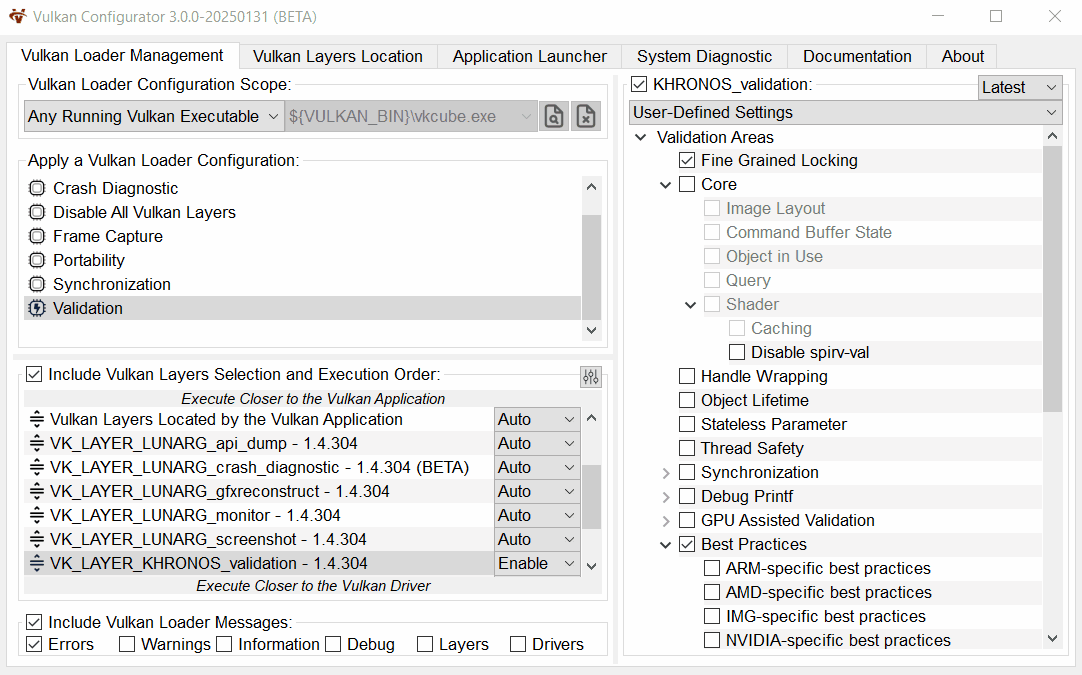Image resolution: width=1082 pixels, height=675 pixels.
Task: Select the Disable All Vulkan Layers configuration
Action: pos(144,212)
